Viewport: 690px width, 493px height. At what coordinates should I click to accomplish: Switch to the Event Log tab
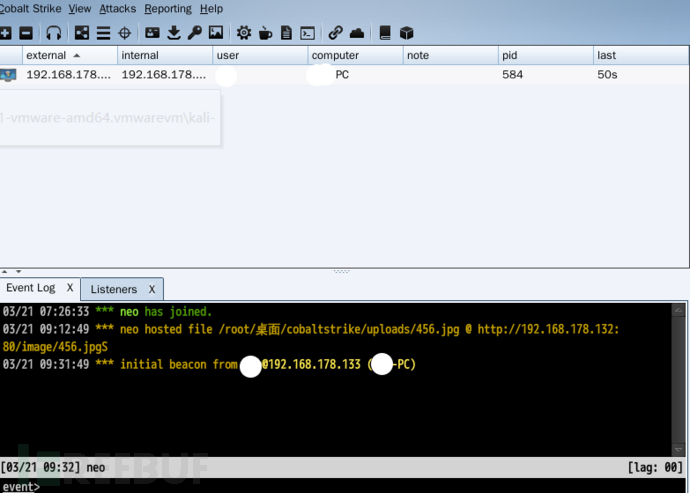31,288
